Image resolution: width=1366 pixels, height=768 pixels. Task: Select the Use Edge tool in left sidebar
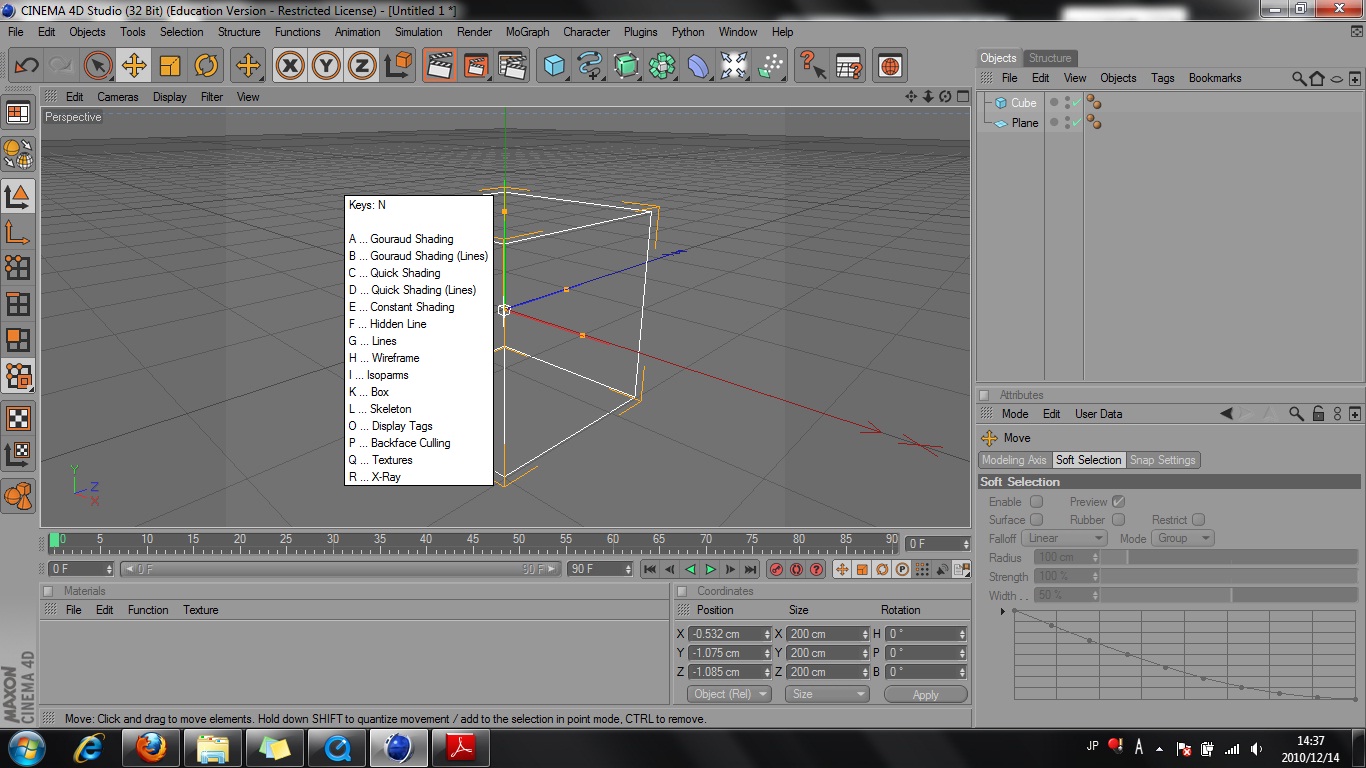tap(18, 304)
